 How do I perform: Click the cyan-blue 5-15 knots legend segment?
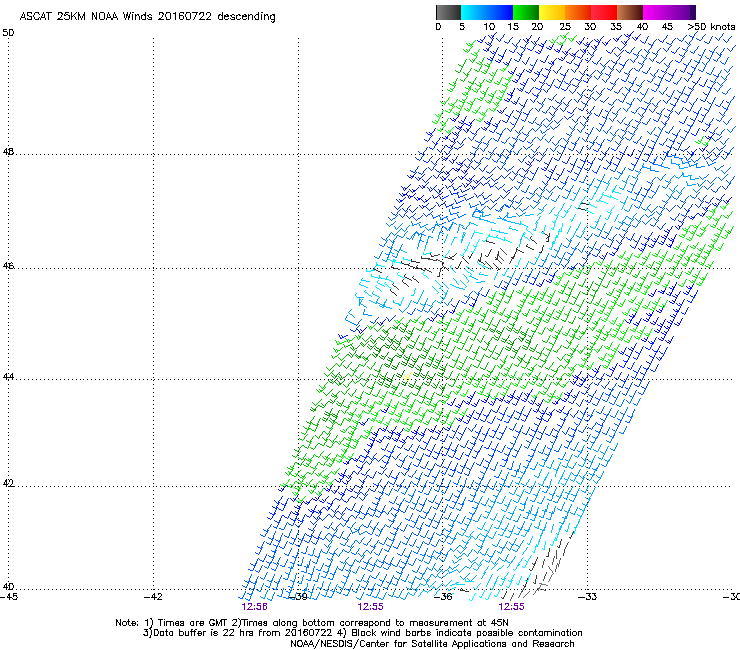click(487, 12)
